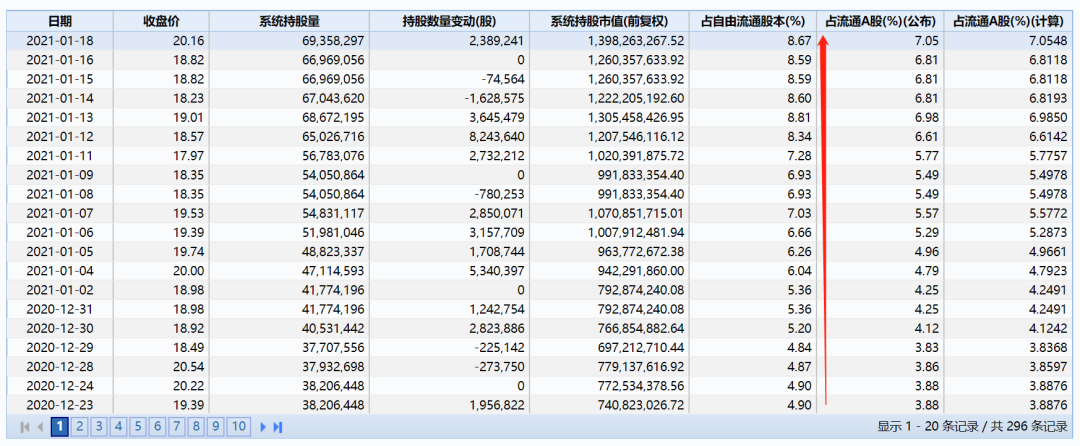Go to the first page arrow icon

25,427
